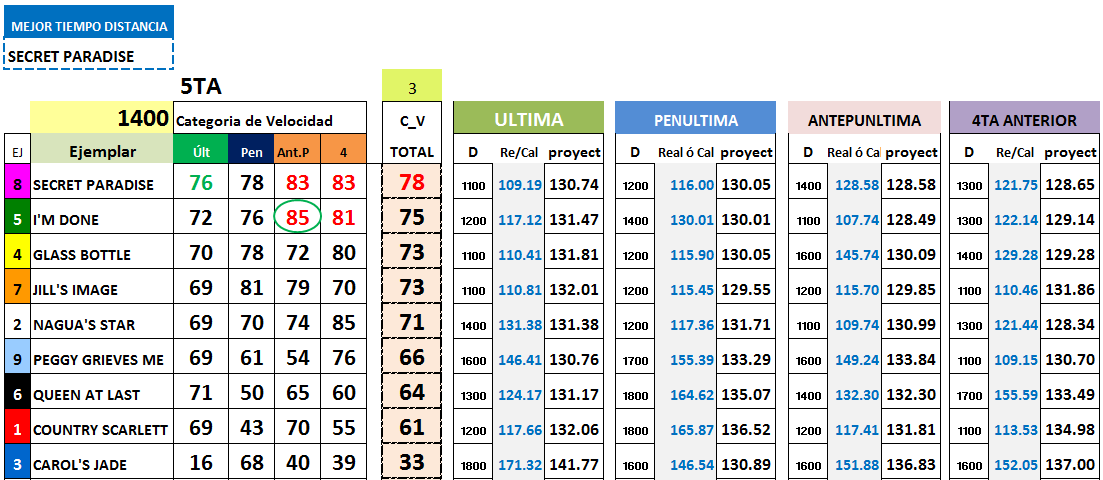Click the TOTAL column header
Image resolution: width=1103 pixels, height=480 pixels.
[x=412, y=152]
